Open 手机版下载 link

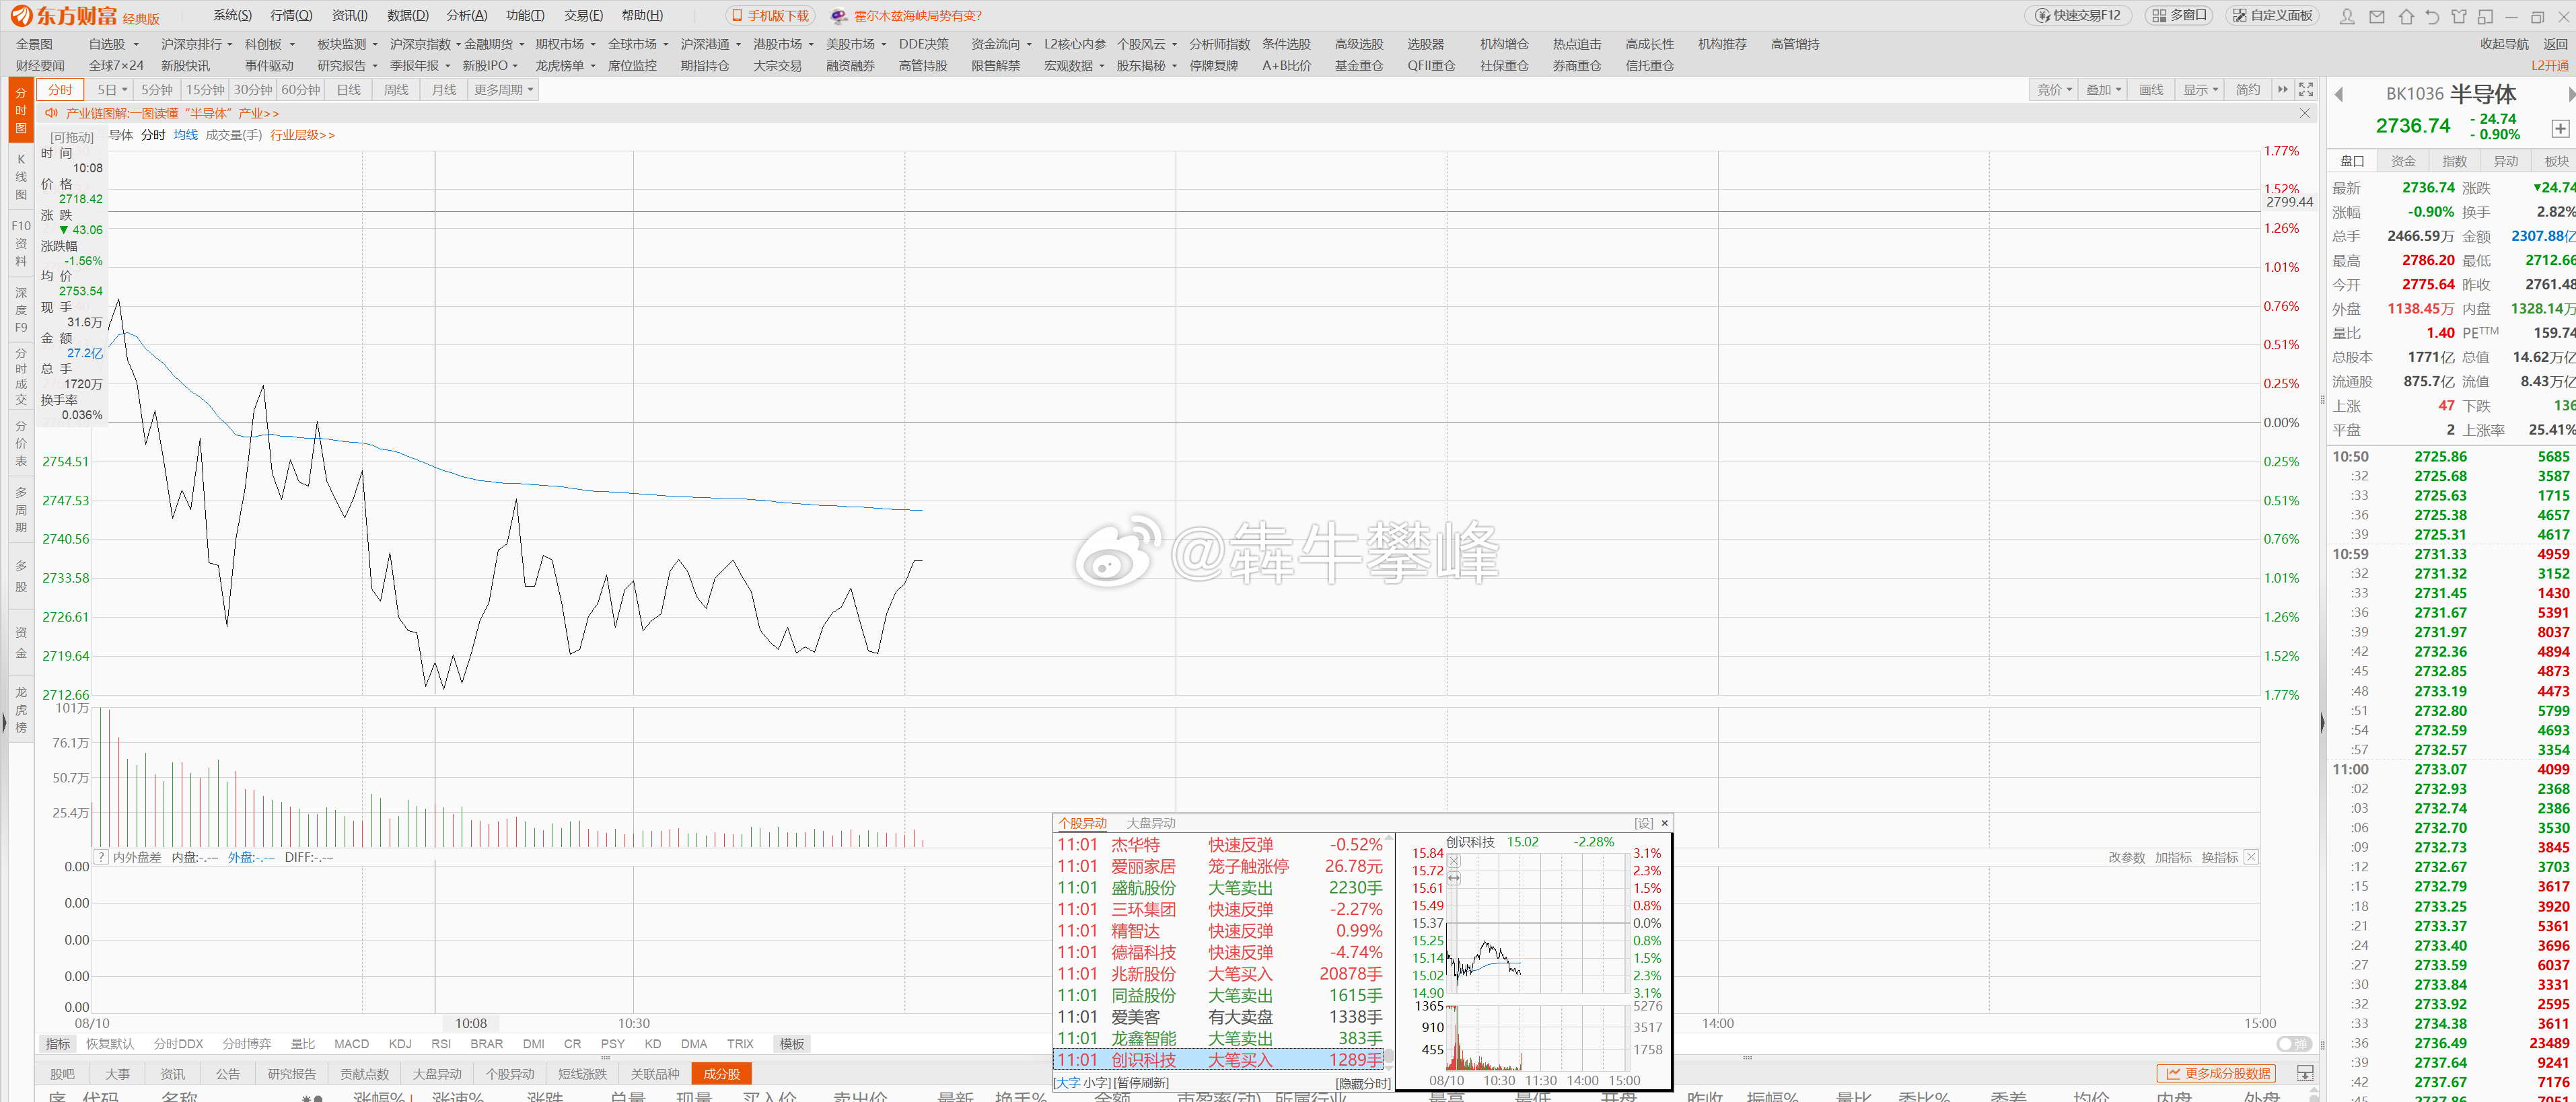click(x=770, y=16)
